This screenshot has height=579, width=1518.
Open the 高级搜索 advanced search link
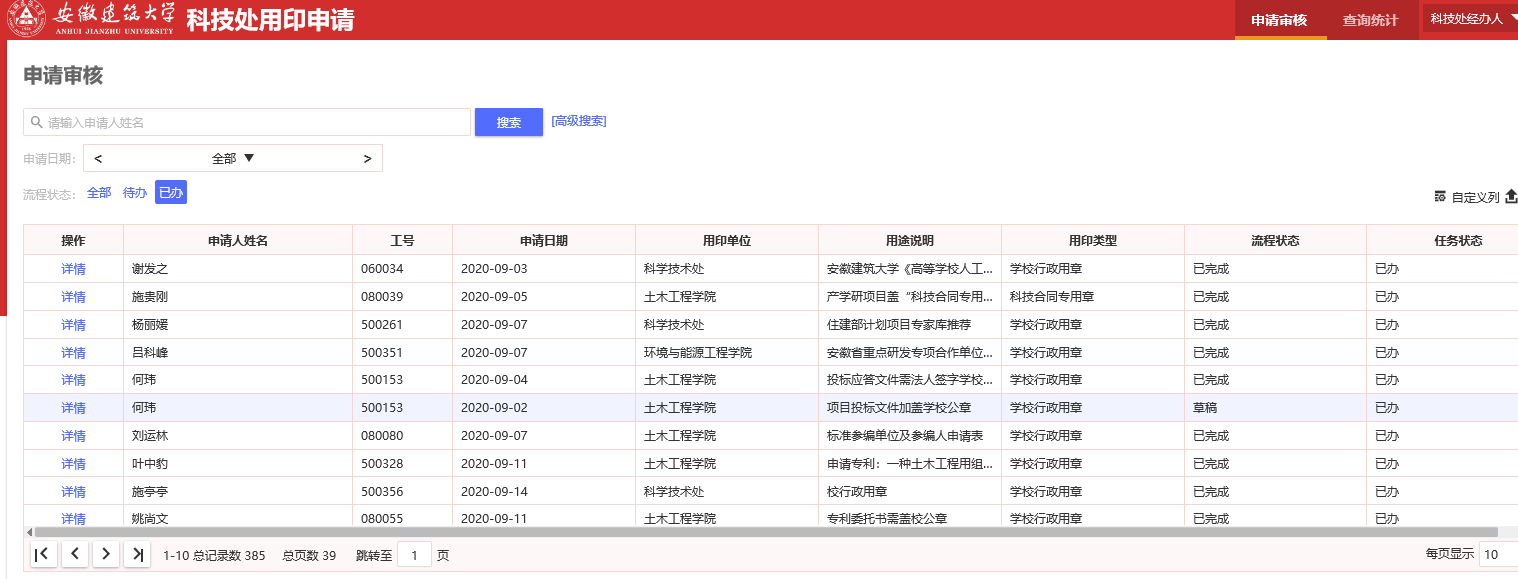click(579, 121)
